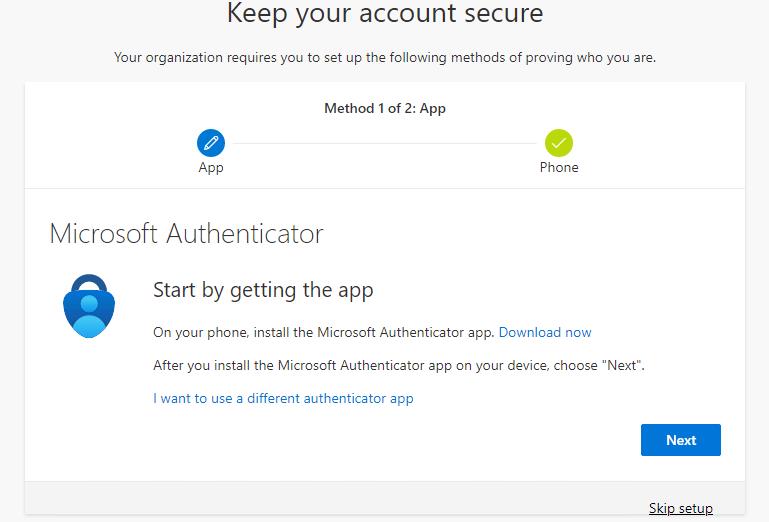Click the "Microsoft Authenticator" section heading

(x=186, y=234)
